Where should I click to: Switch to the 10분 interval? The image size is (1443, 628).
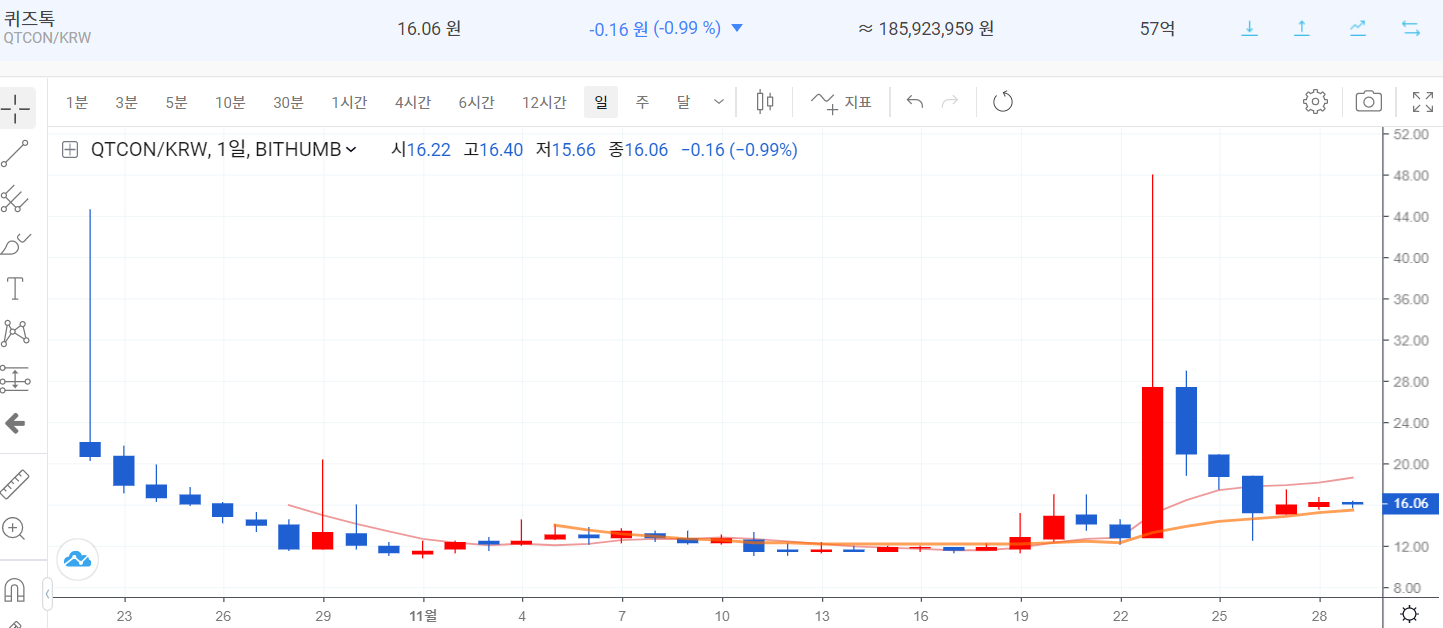pyautogui.click(x=230, y=102)
